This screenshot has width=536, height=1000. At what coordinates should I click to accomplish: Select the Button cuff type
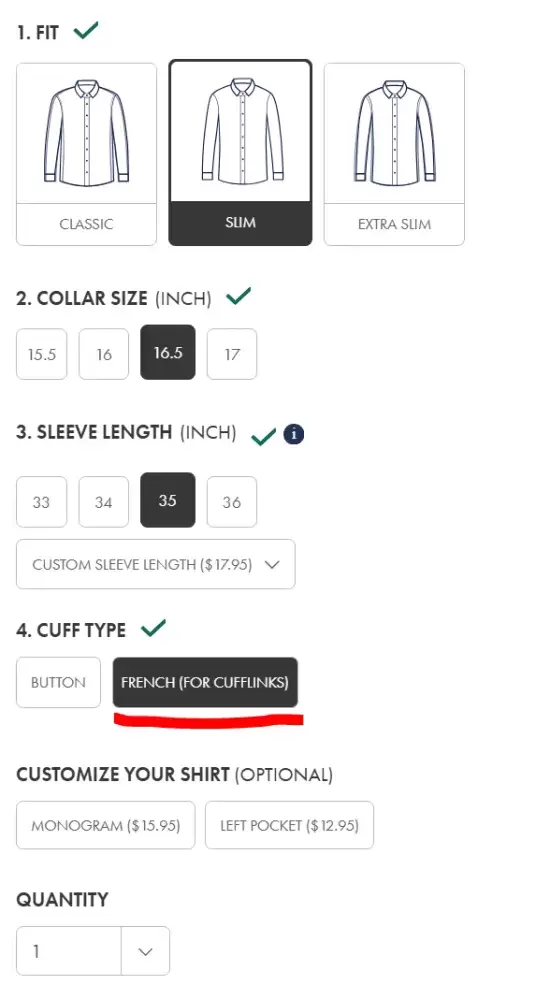58,682
